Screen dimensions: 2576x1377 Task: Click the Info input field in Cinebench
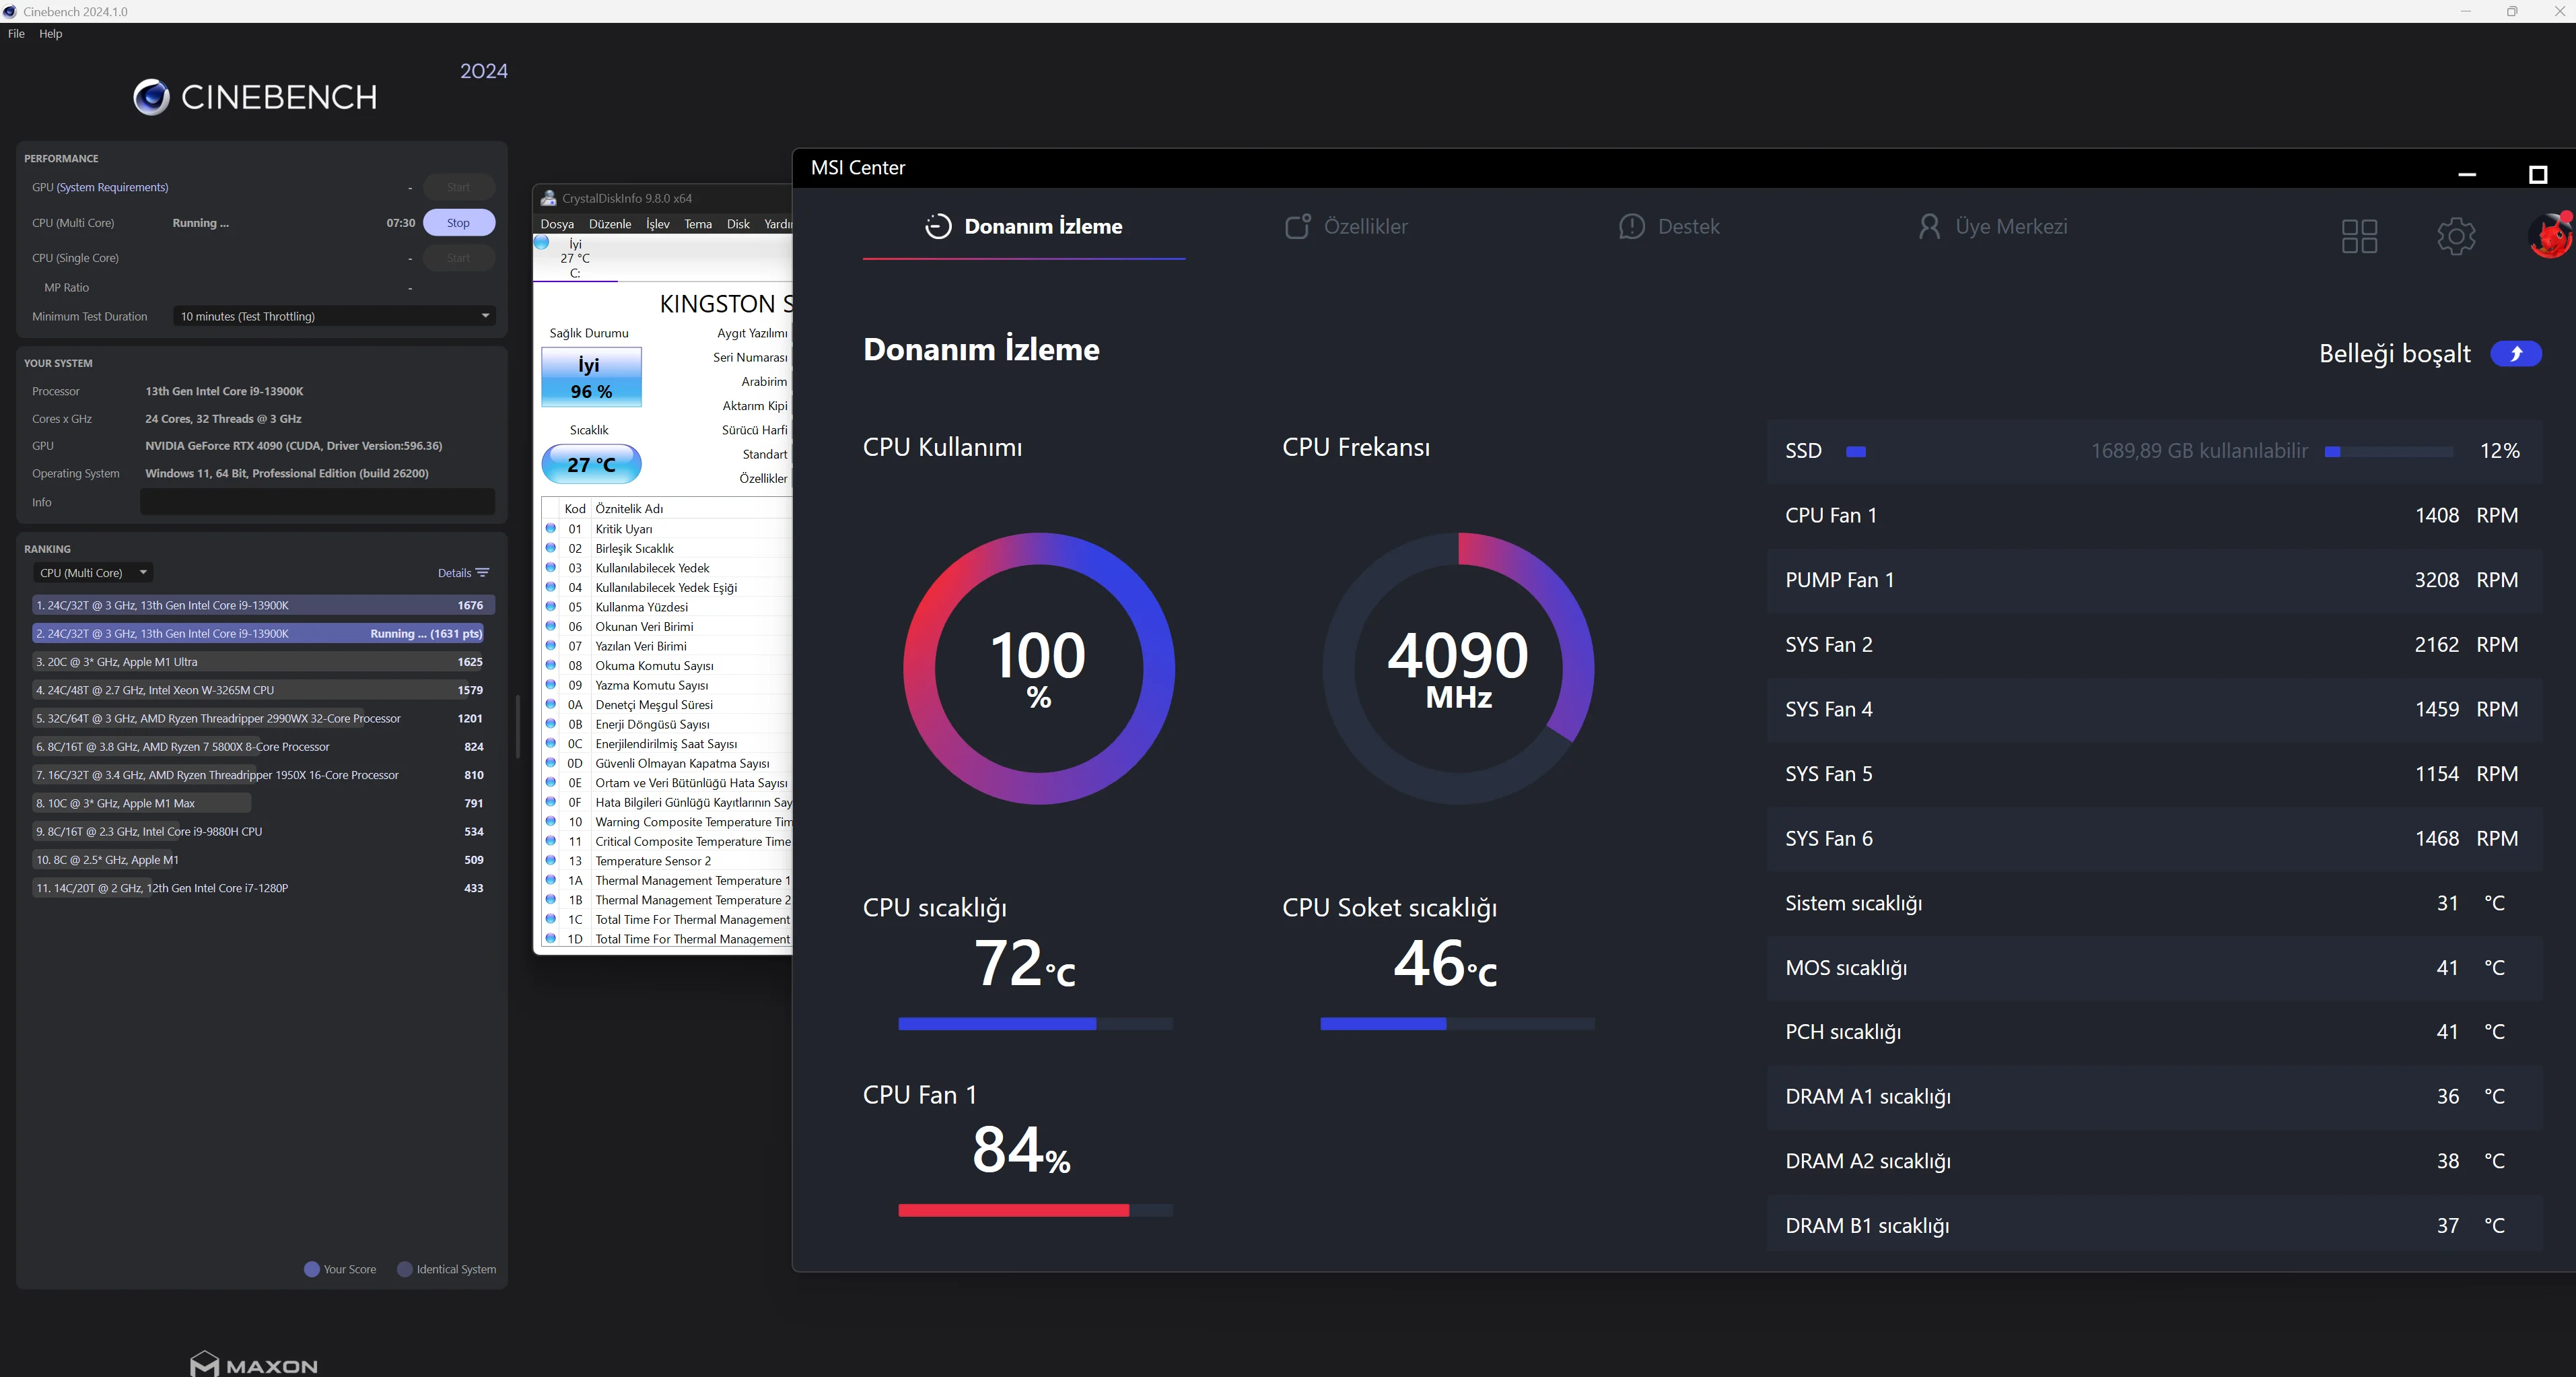pyautogui.click(x=317, y=502)
